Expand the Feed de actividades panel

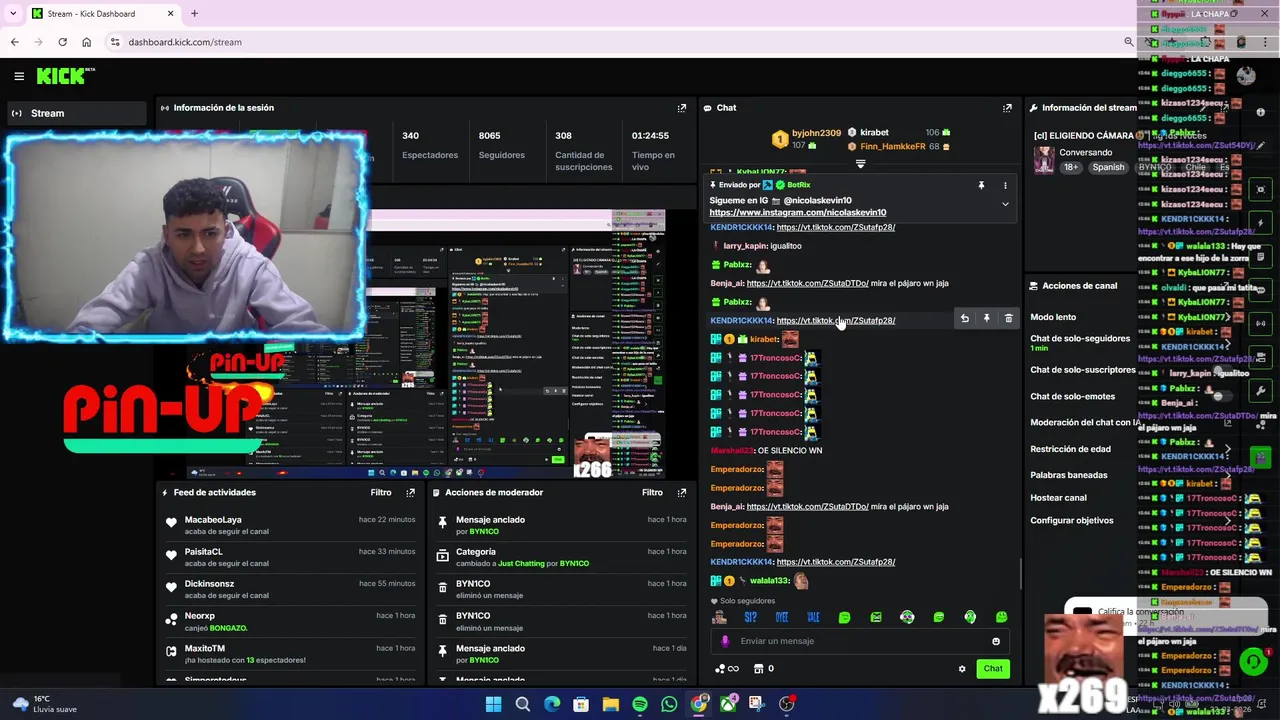click(x=410, y=492)
